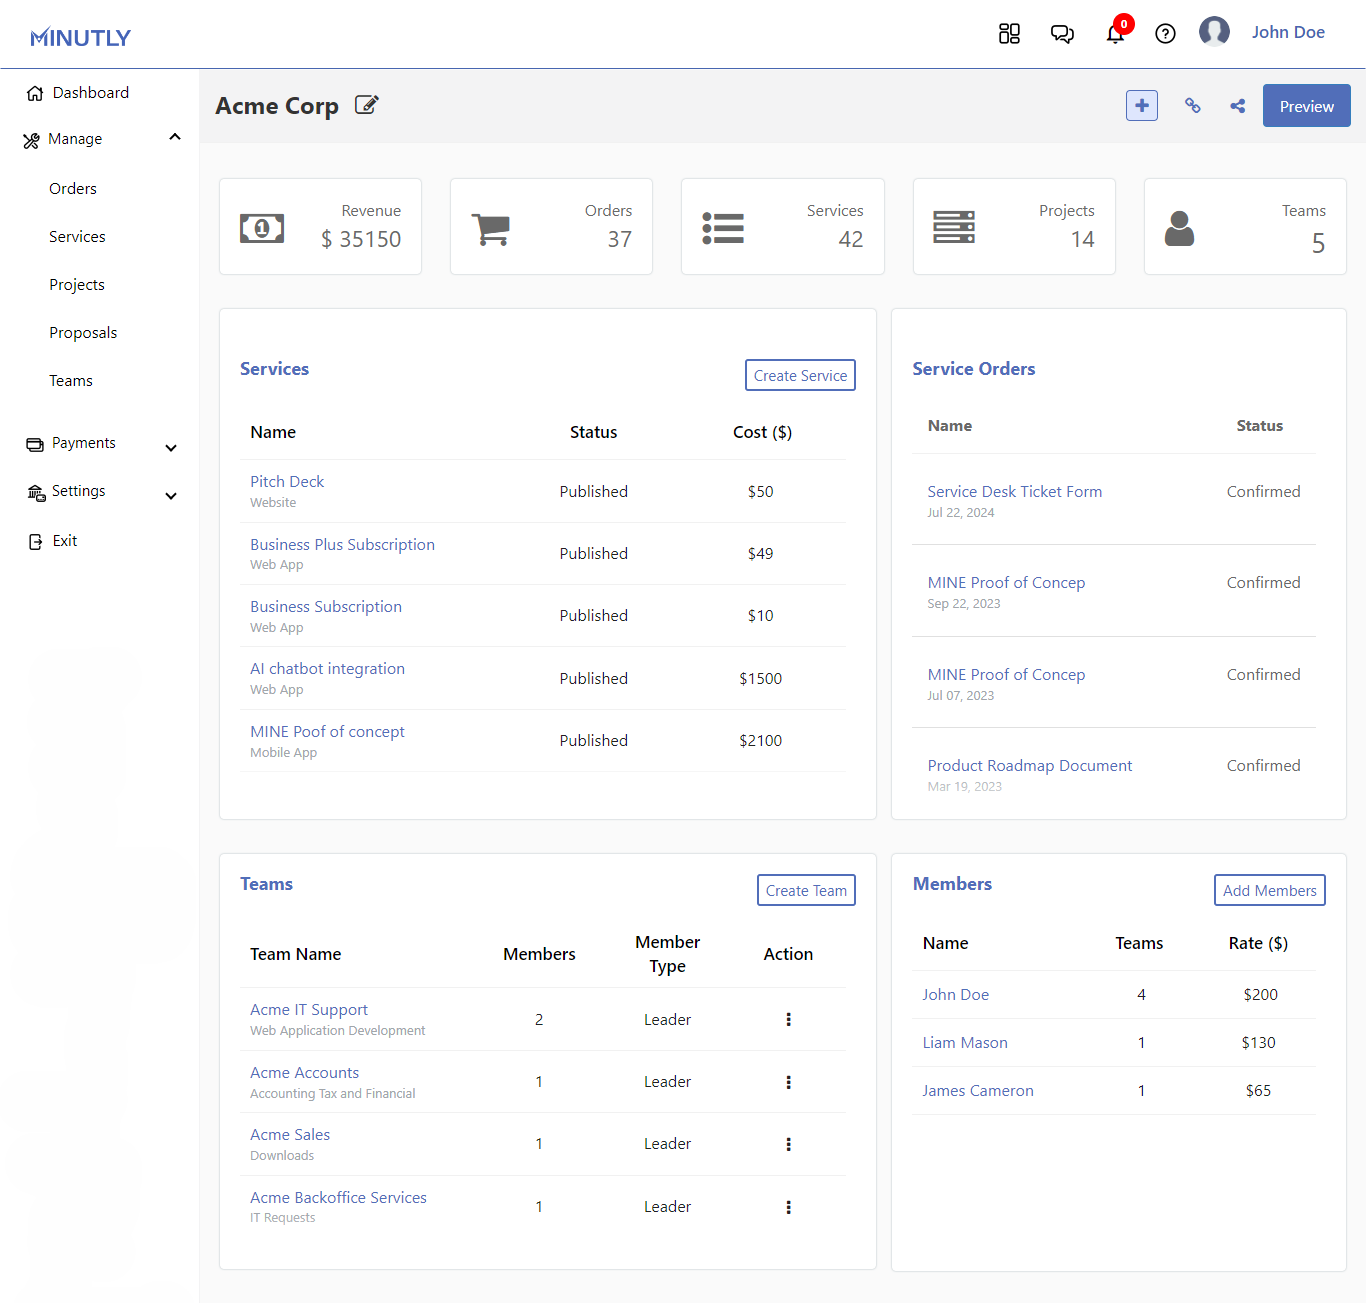Go to Orders in sidebar
This screenshot has height=1303, width=1366.
click(x=73, y=189)
